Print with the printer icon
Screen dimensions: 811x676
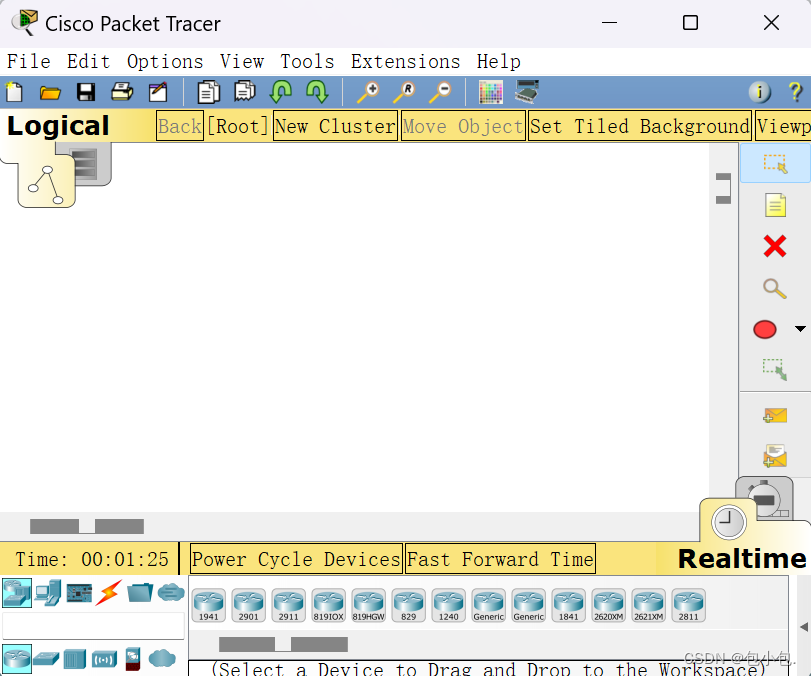point(122,92)
